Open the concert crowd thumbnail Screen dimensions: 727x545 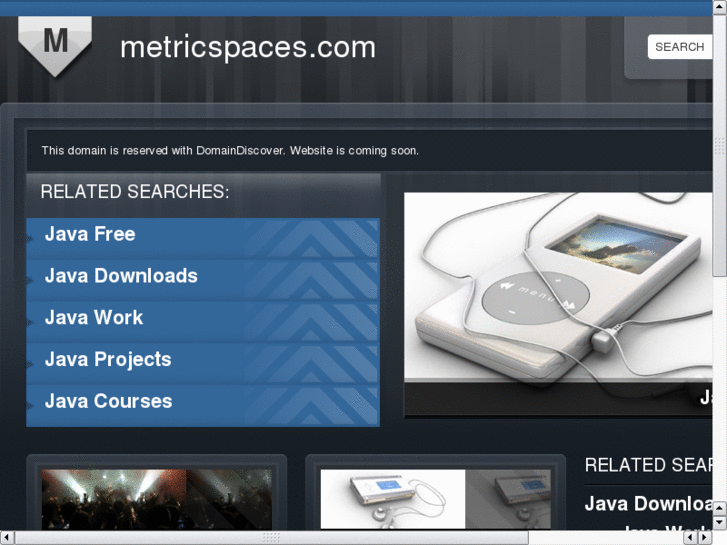pyautogui.click(x=157, y=499)
